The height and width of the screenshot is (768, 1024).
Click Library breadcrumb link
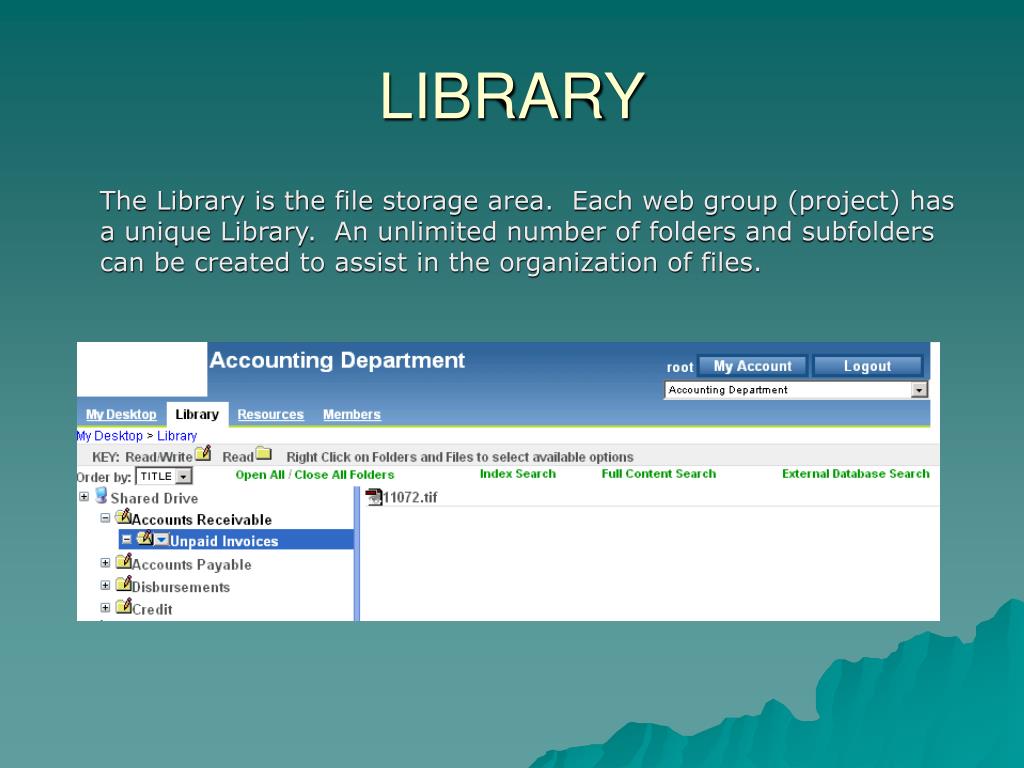[x=177, y=436]
